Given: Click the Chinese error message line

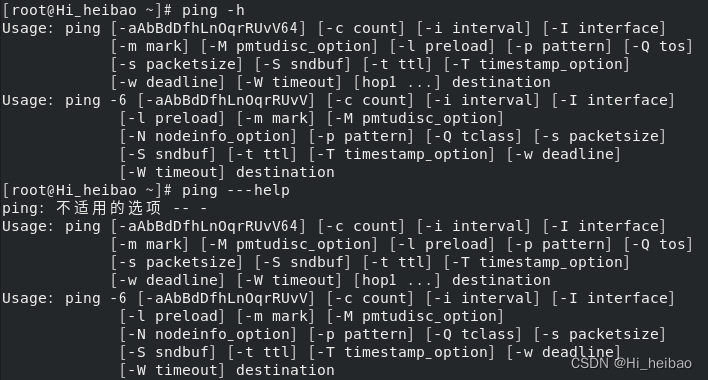Looking at the screenshot, I should click(x=105, y=208).
